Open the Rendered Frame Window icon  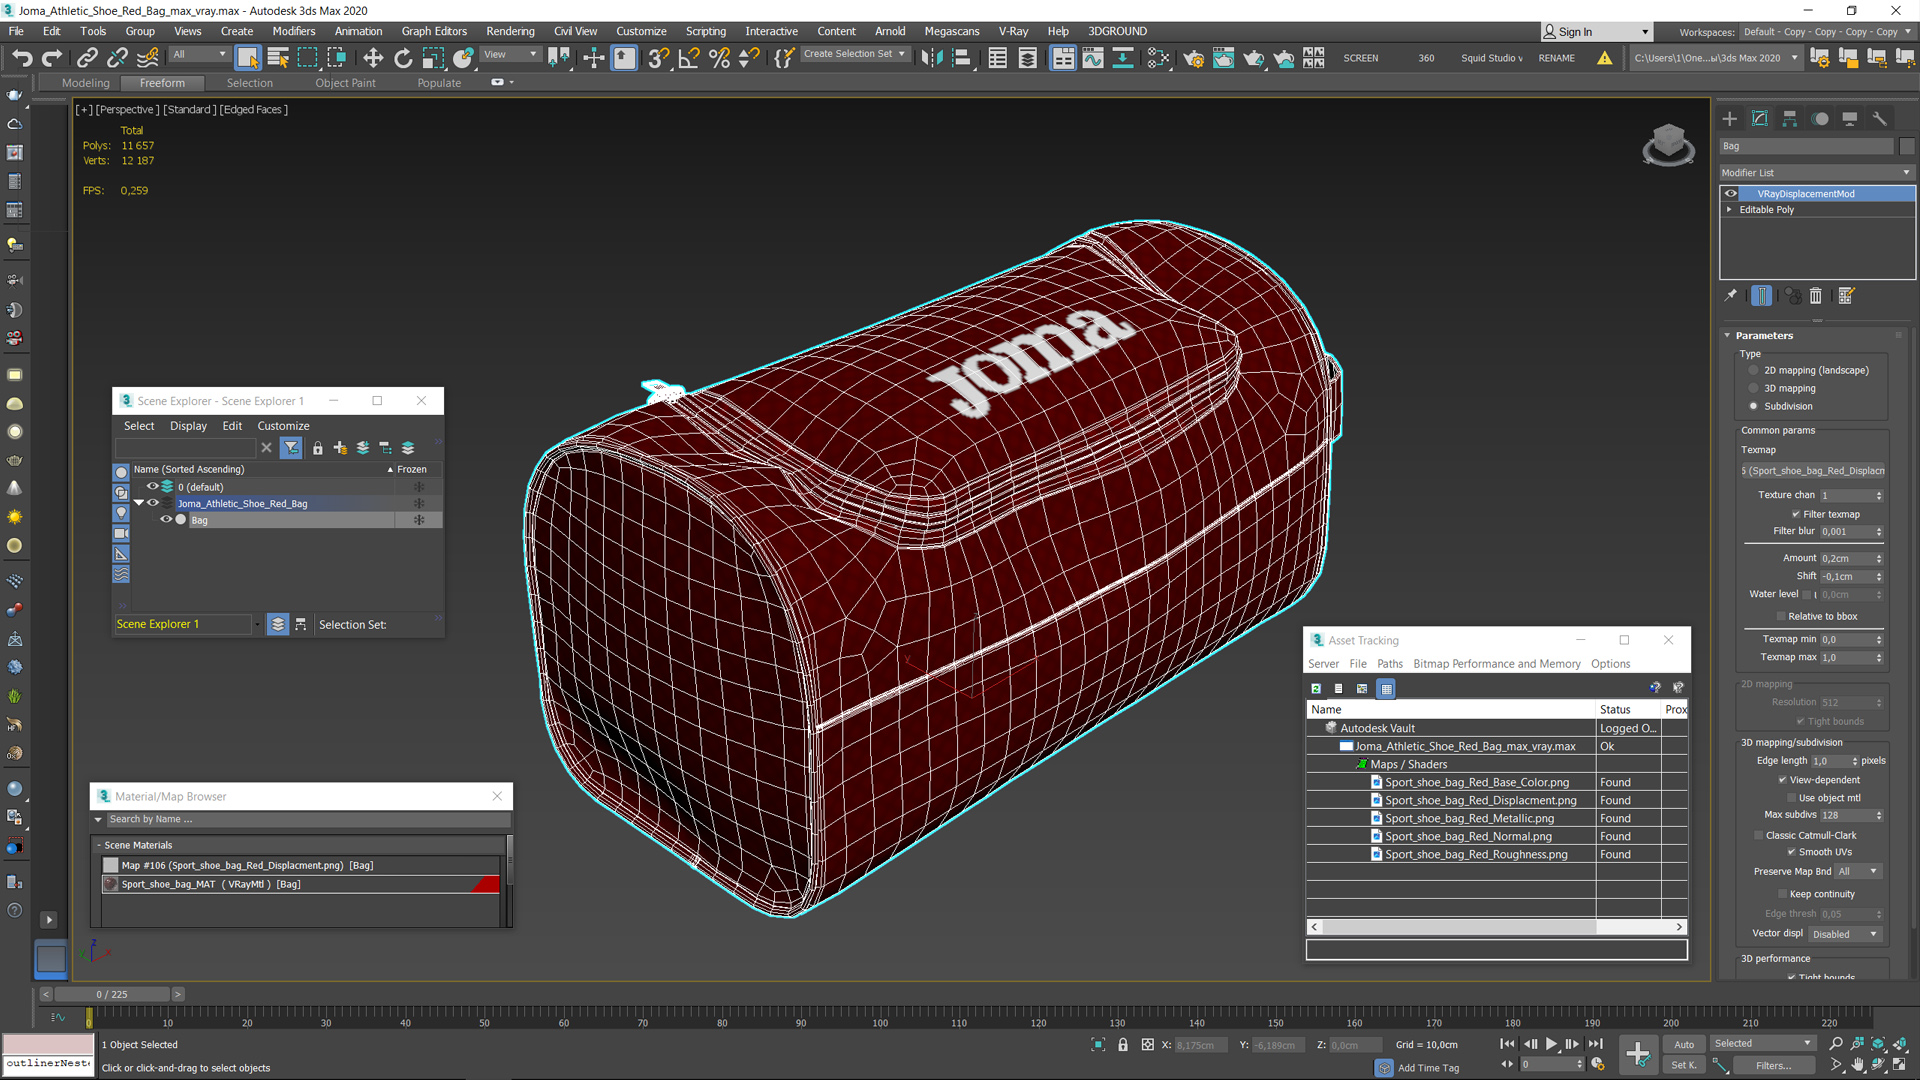1223,58
